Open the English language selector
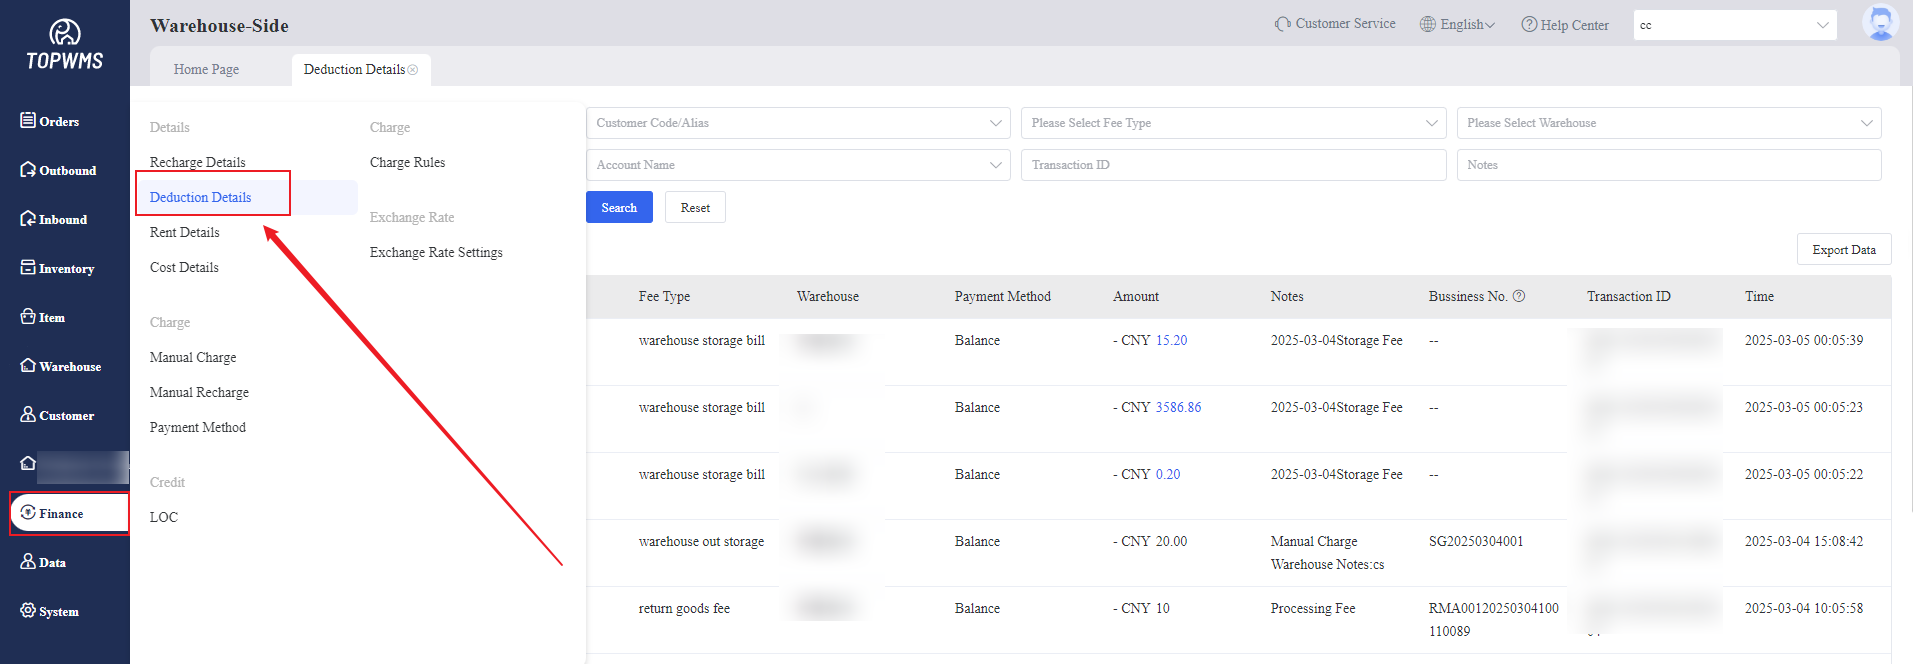The width and height of the screenshot is (1913, 664). [x=1457, y=25]
